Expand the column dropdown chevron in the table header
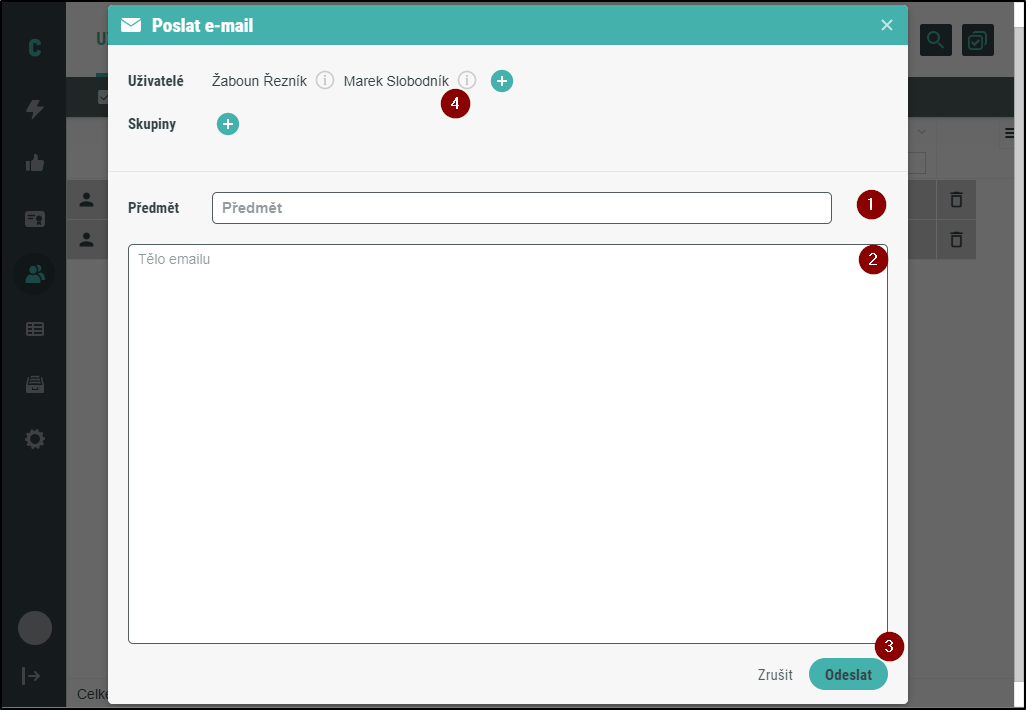1026x710 pixels. pyautogui.click(x=921, y=133)
